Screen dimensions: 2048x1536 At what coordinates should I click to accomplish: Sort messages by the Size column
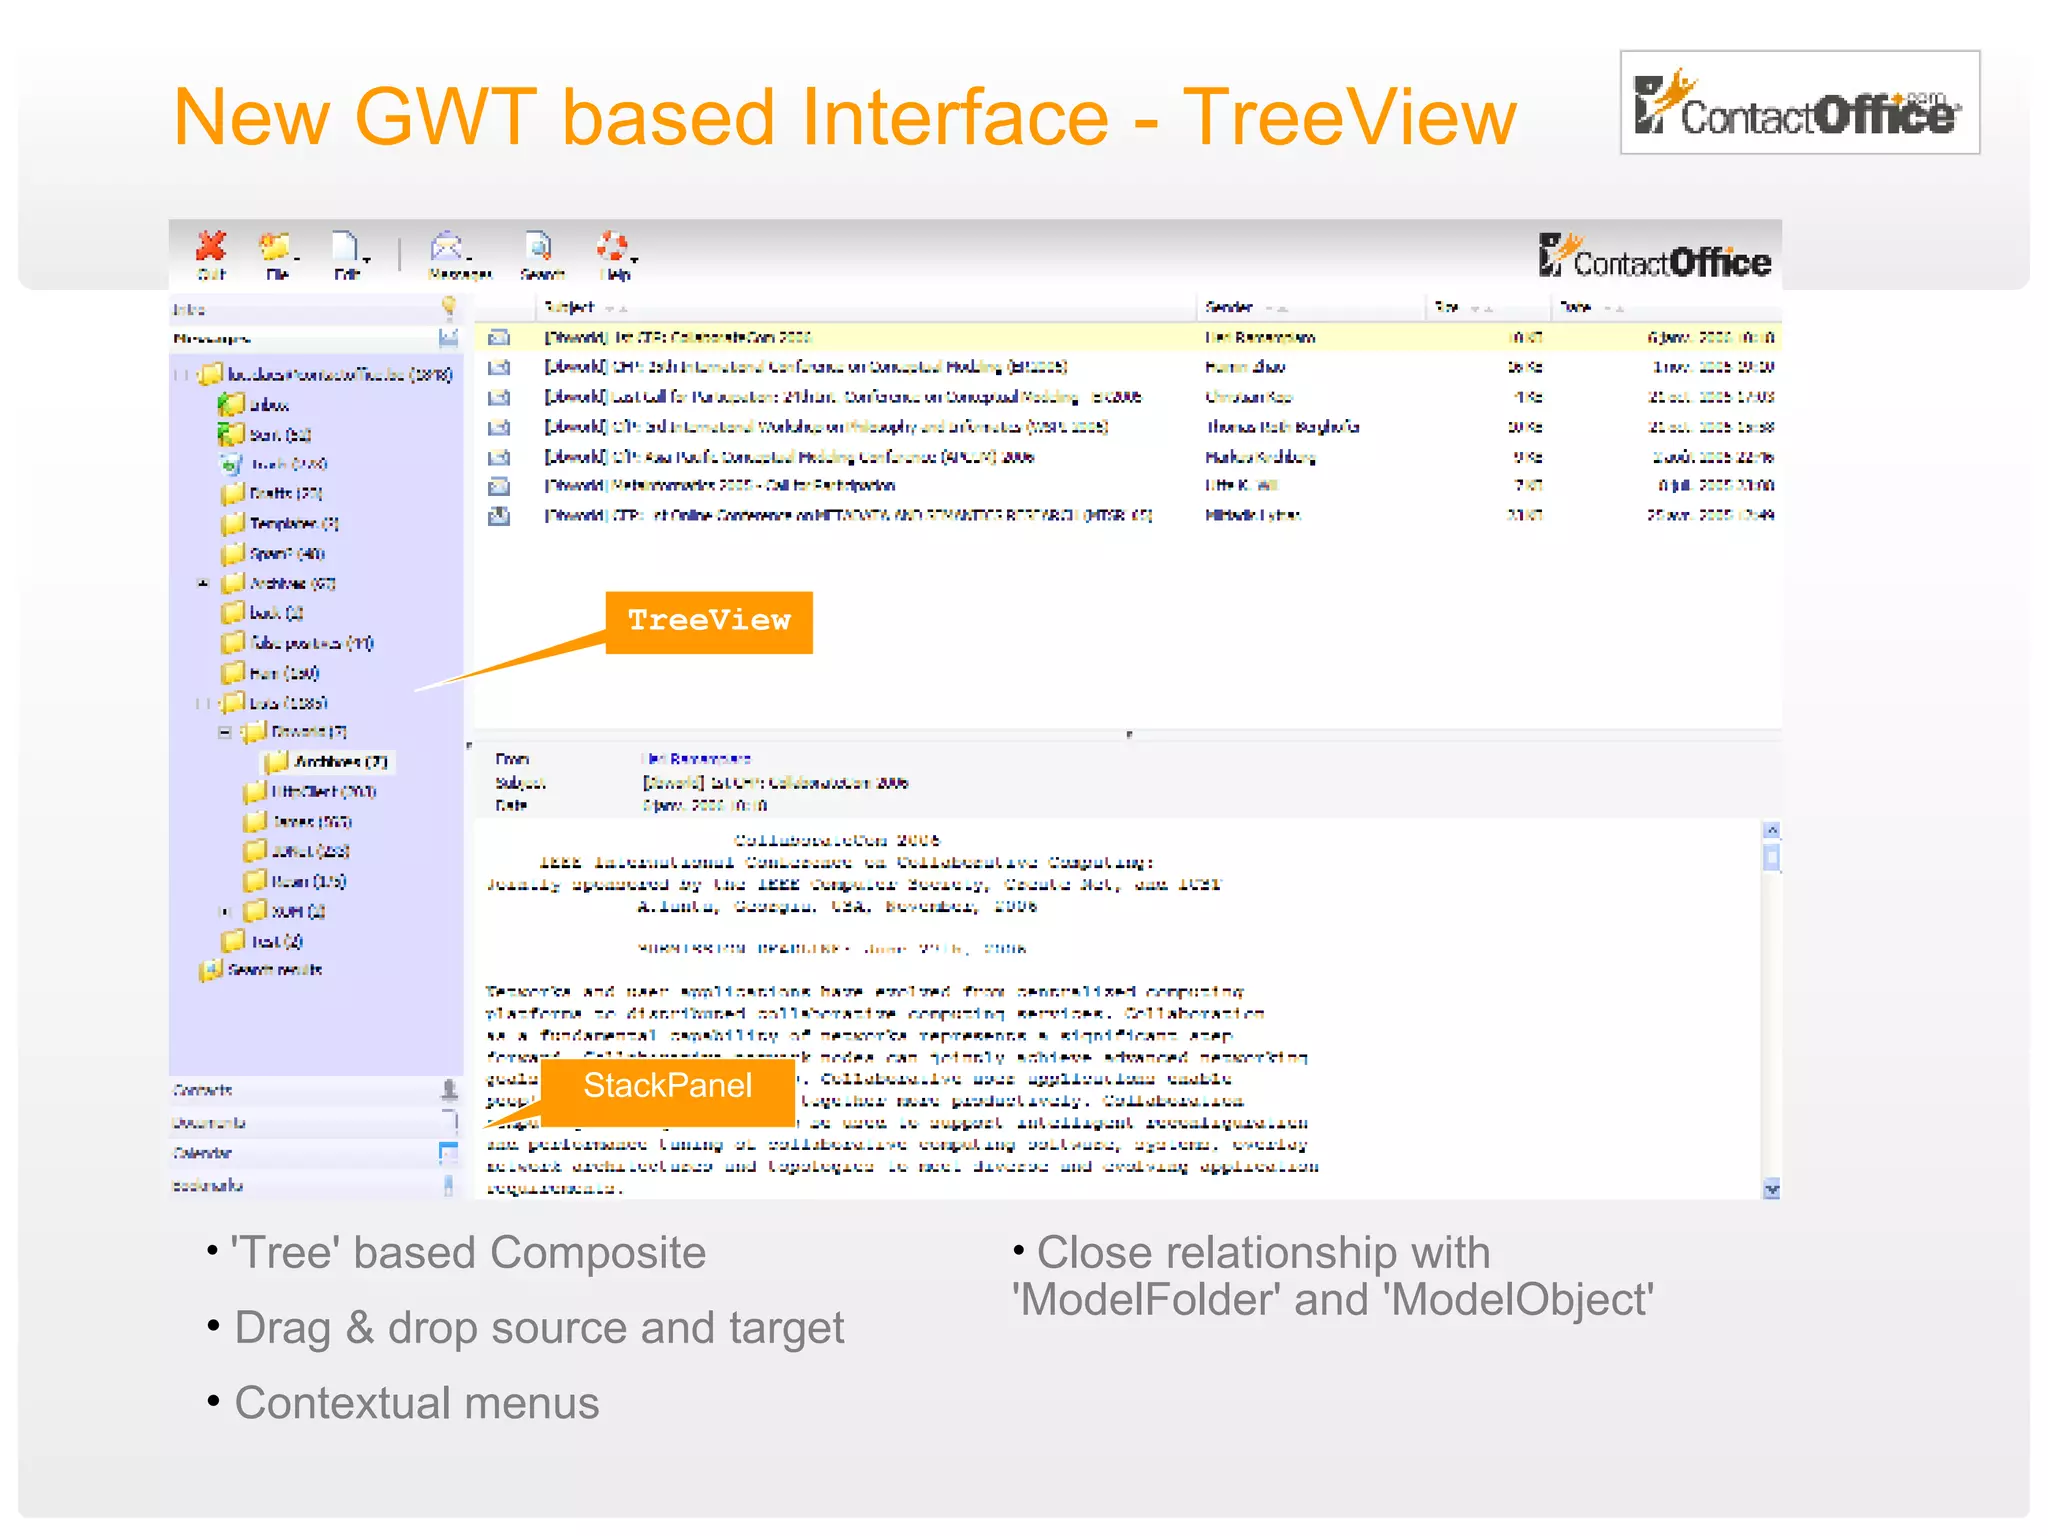pos(1446,307)
